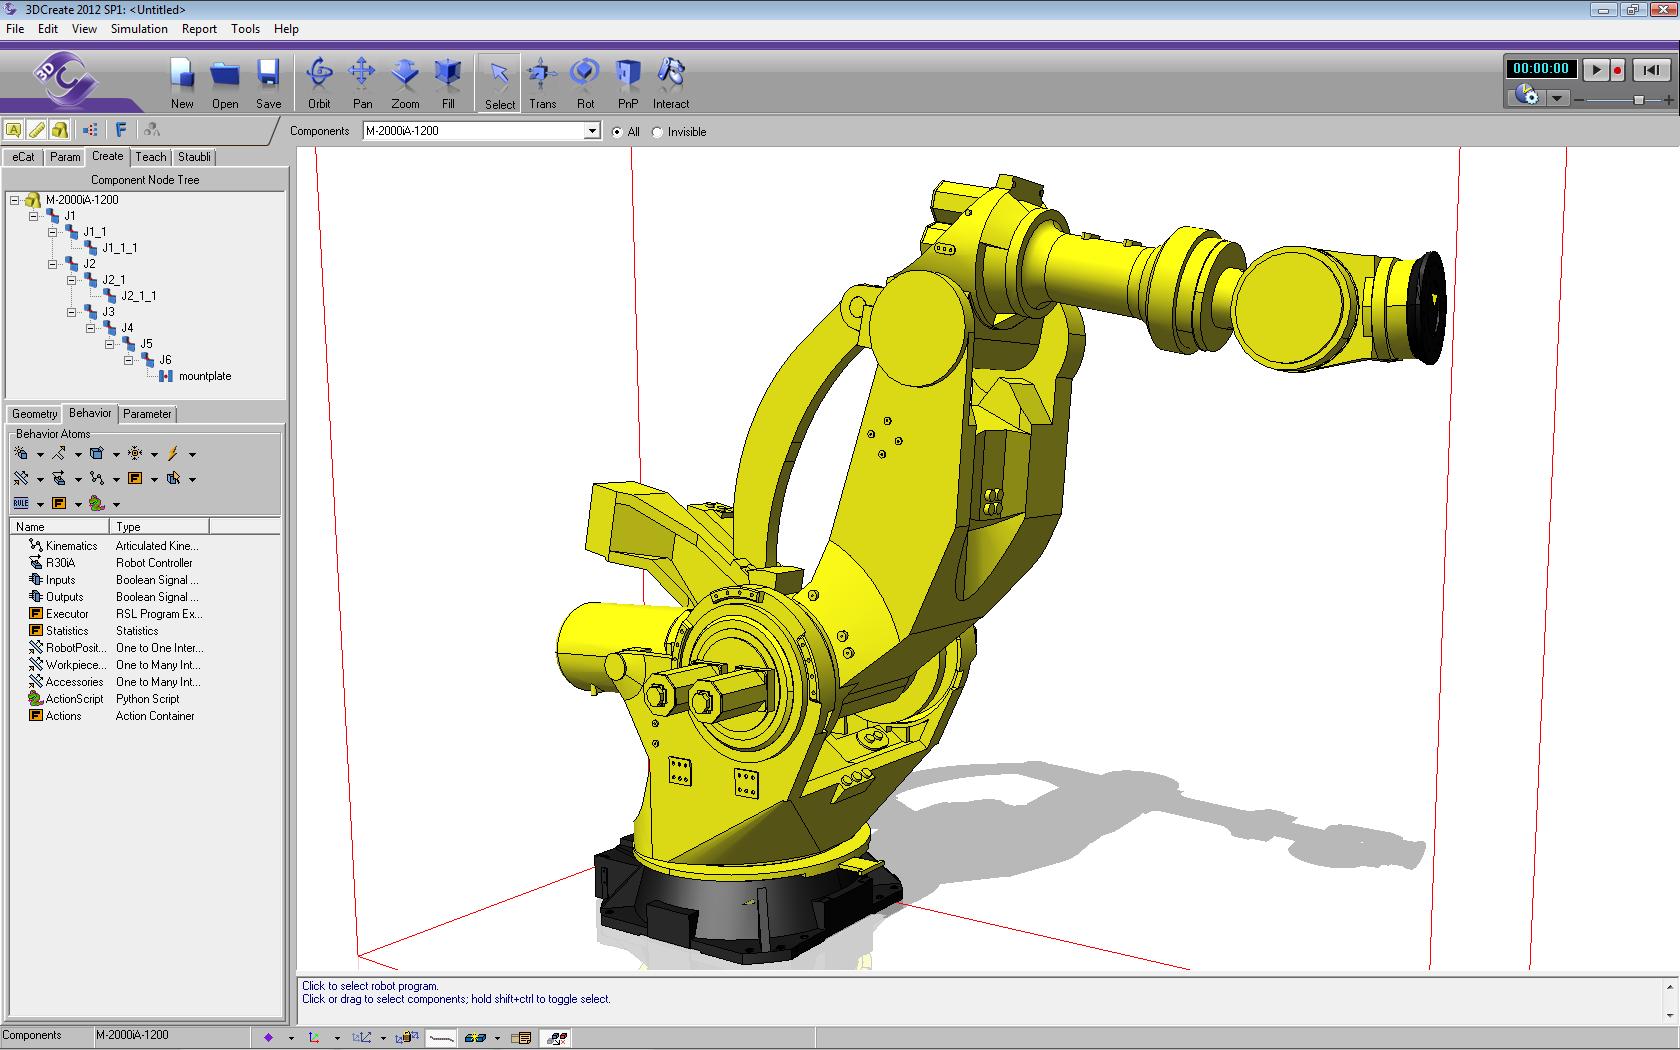The image size is (1680, 1050).
Task: Collapse the J2 tree node
Action: tap(53, 264)
